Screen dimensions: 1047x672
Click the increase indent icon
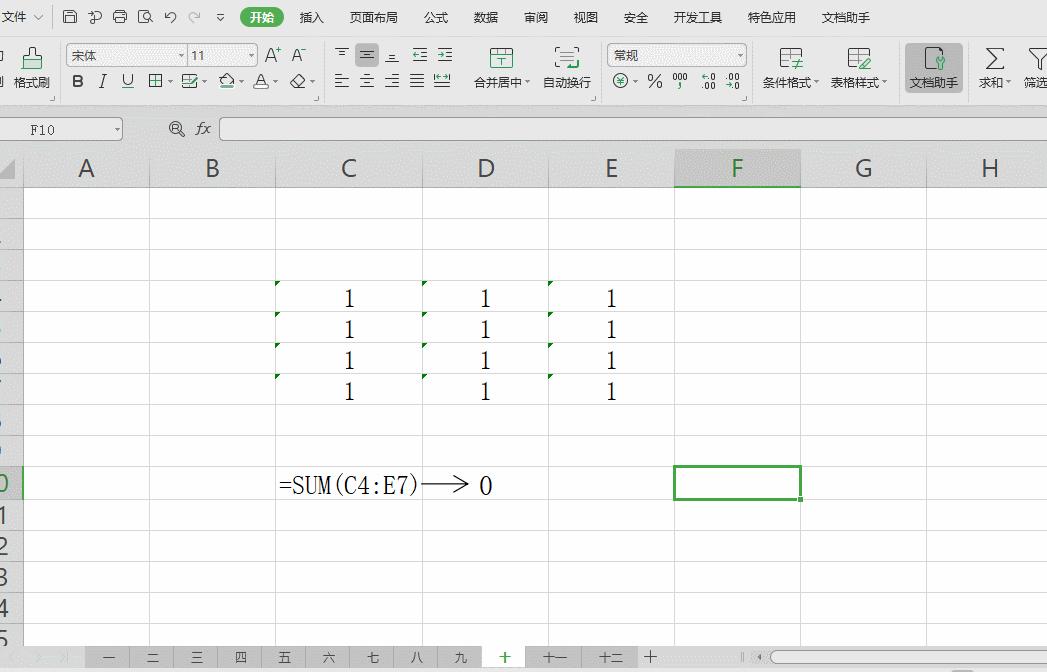point(445,55)
